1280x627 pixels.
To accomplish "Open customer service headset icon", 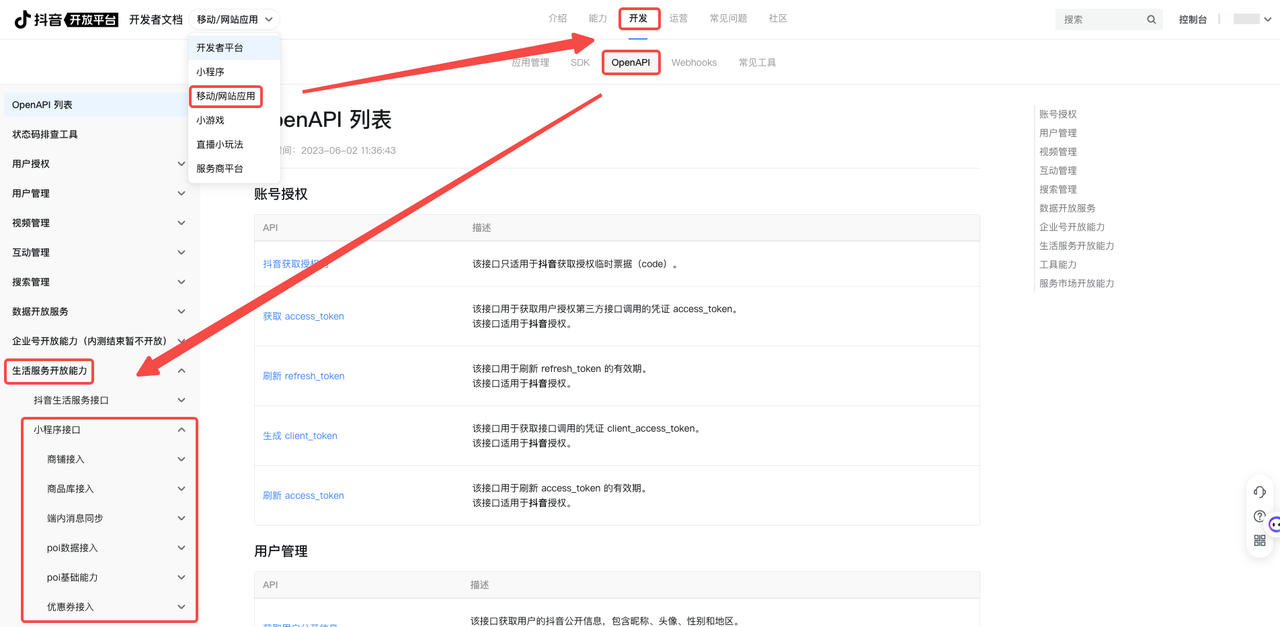I will 1259,492.
